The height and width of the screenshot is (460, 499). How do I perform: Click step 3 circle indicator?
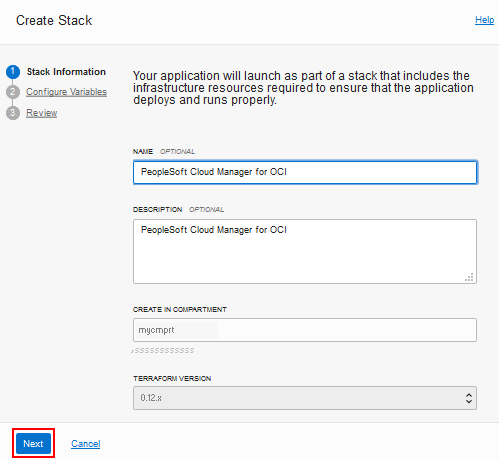13,113
